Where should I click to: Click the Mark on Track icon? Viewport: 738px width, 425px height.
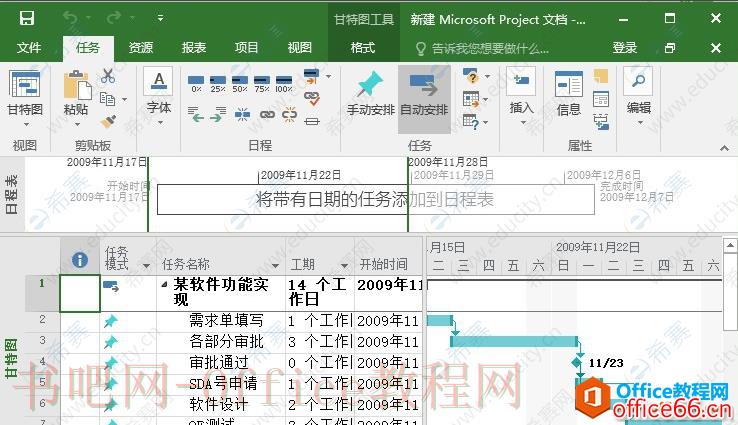(x=312, y=76)
